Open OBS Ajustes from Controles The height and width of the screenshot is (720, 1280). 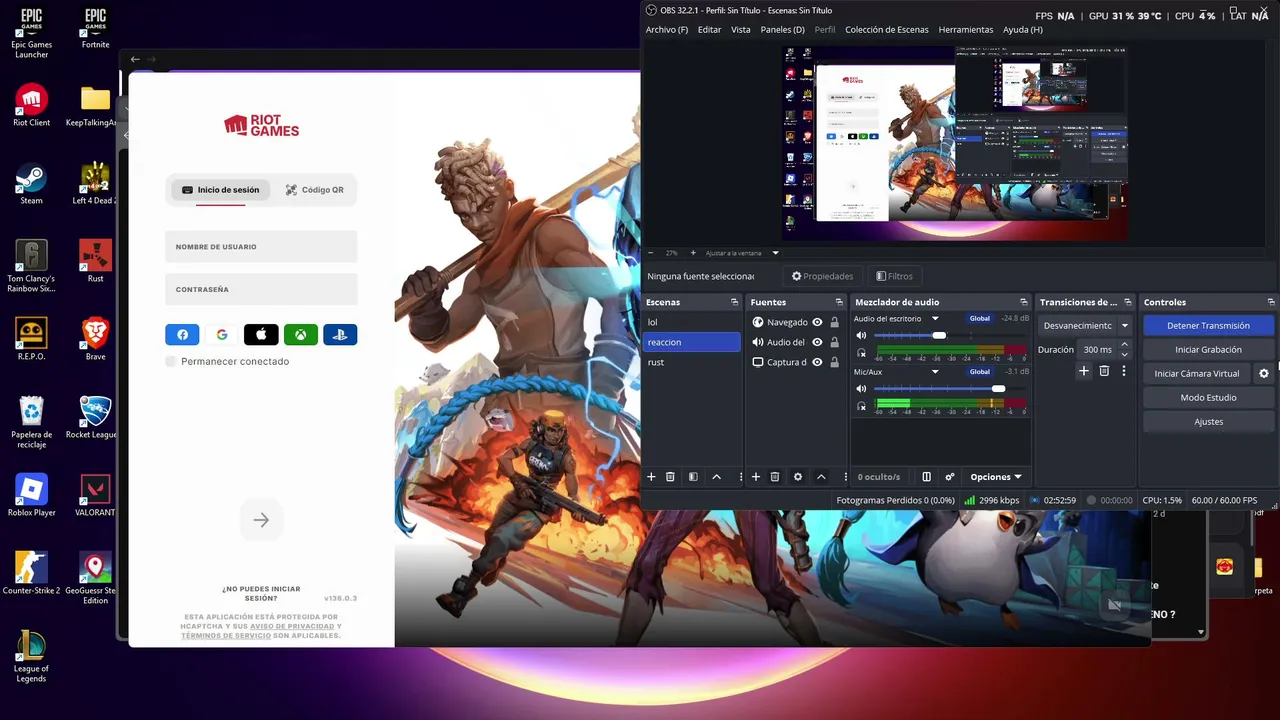click(1208, 421)
